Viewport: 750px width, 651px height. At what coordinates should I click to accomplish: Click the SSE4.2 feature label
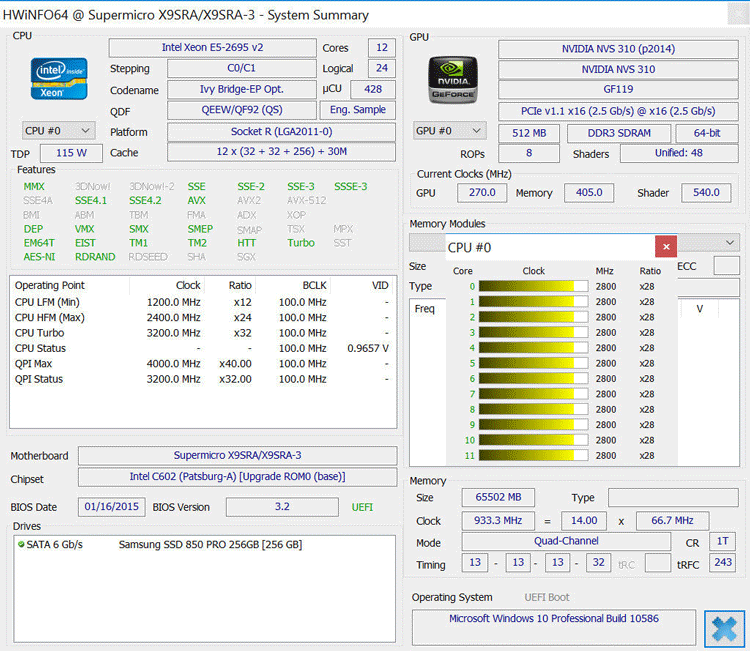coord(145,201)
